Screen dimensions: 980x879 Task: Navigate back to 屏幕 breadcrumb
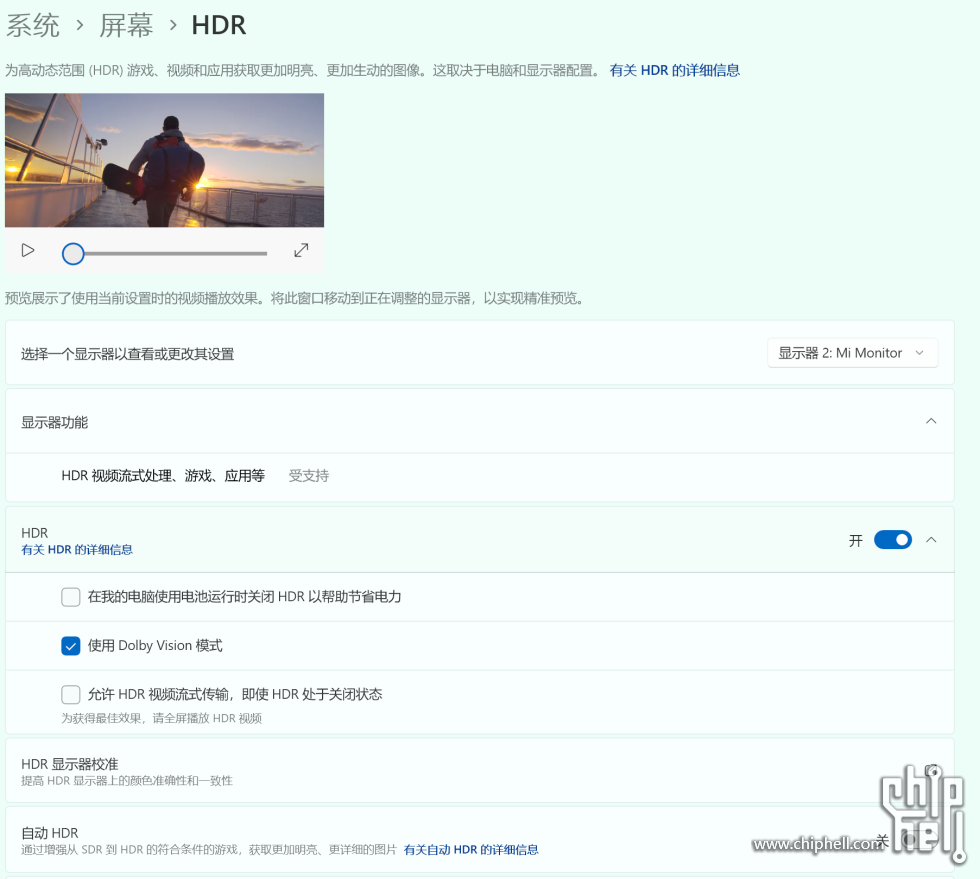pos(126,25)
